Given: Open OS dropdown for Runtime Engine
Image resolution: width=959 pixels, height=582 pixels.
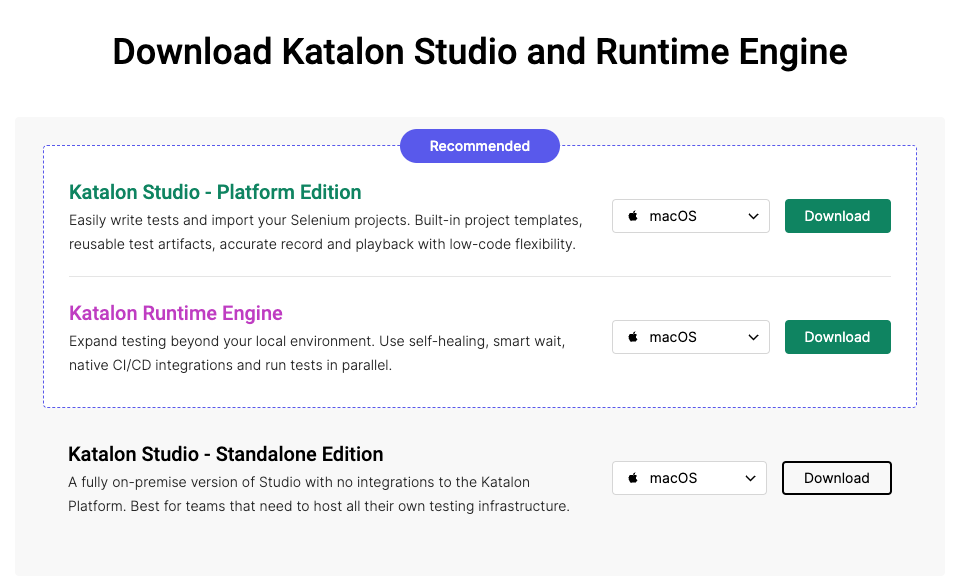Looking at the screenshot, I should pyautogui.click(x=691, y=337).
